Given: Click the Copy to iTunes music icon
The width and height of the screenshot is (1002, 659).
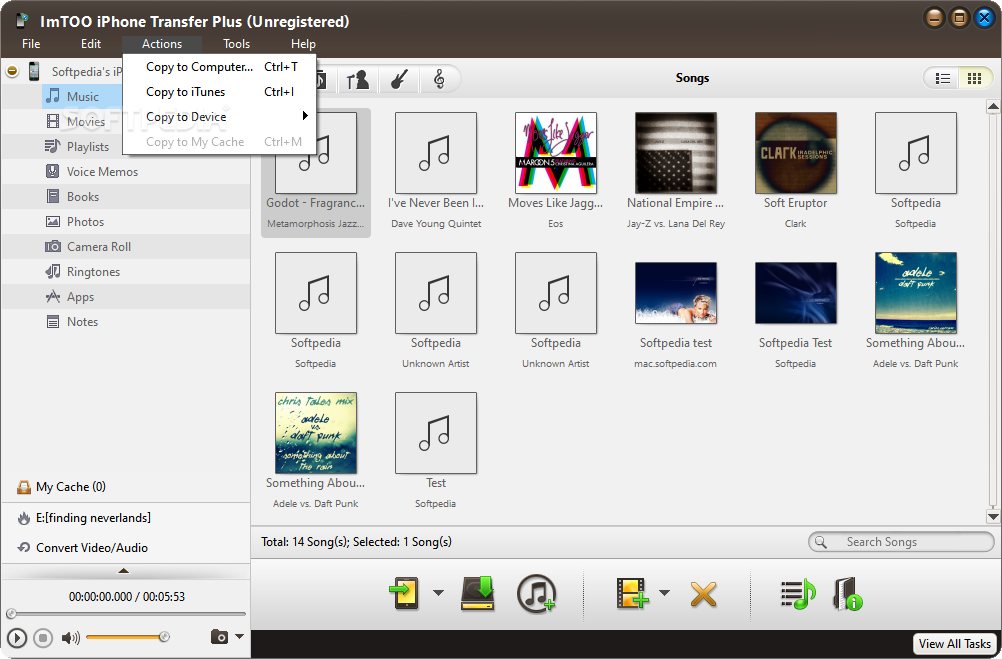Looking at the screenshot, I should pyautogui.click(x=536, y=594).
